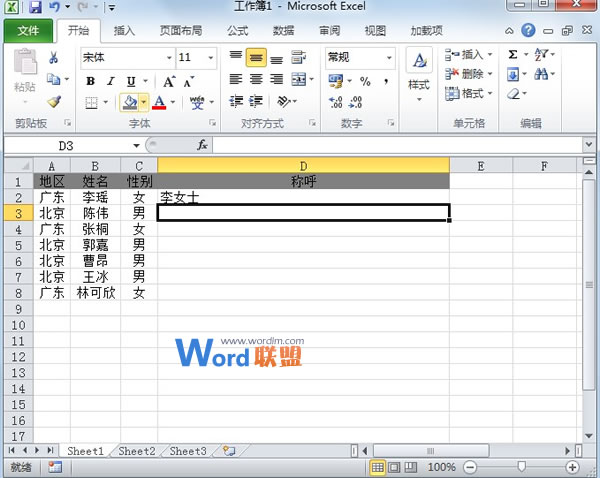Toggle bold formatting
The width and height of the screenshot is (600, 478).
tap(91, 81)
